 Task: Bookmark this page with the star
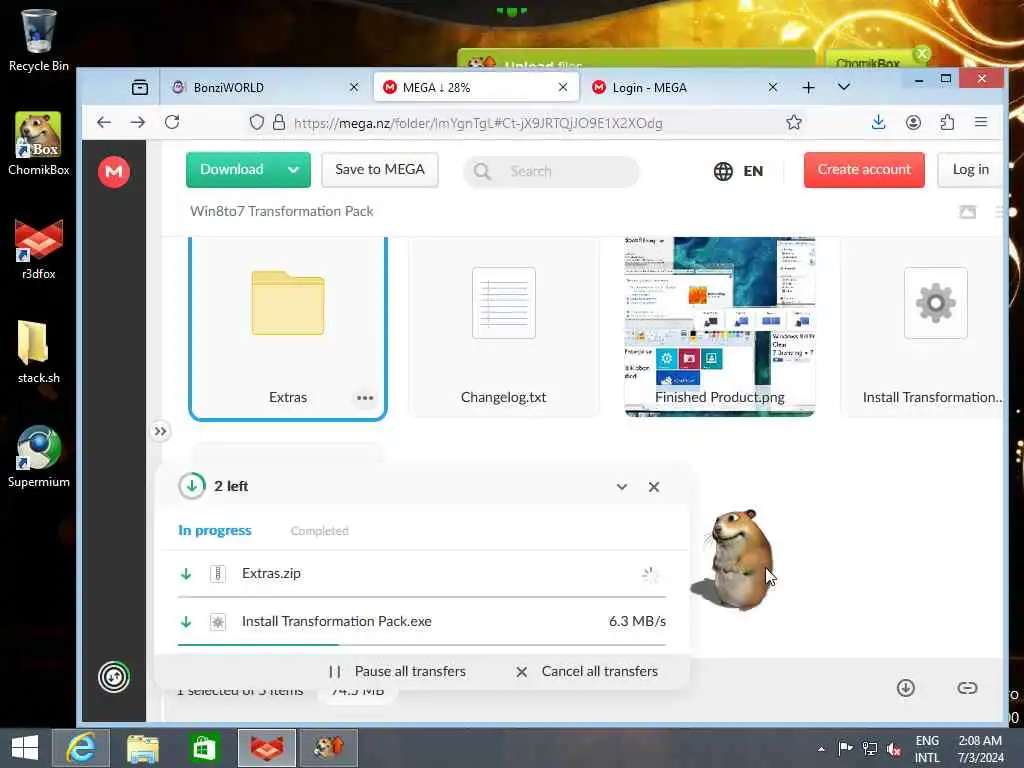click(x=793, y=122)
